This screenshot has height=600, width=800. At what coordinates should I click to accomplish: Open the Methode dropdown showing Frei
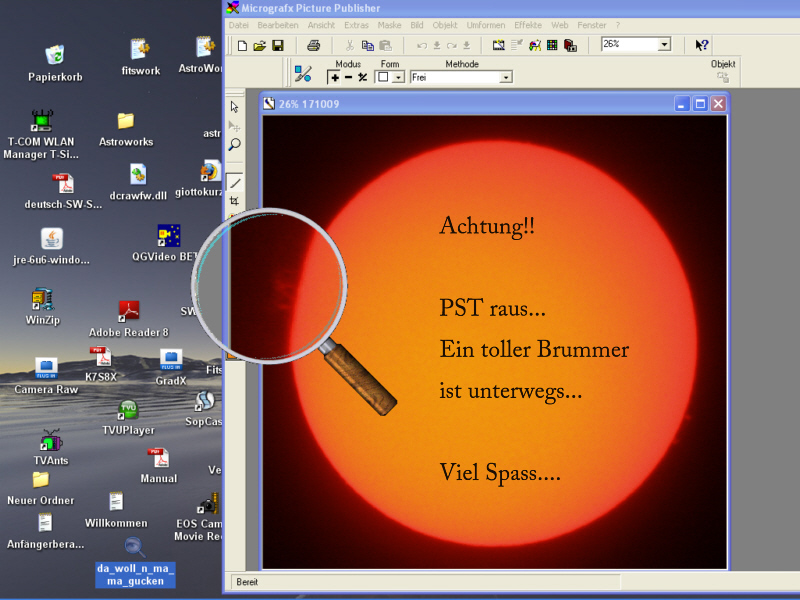pyautogui.click(x=506, y=77)
